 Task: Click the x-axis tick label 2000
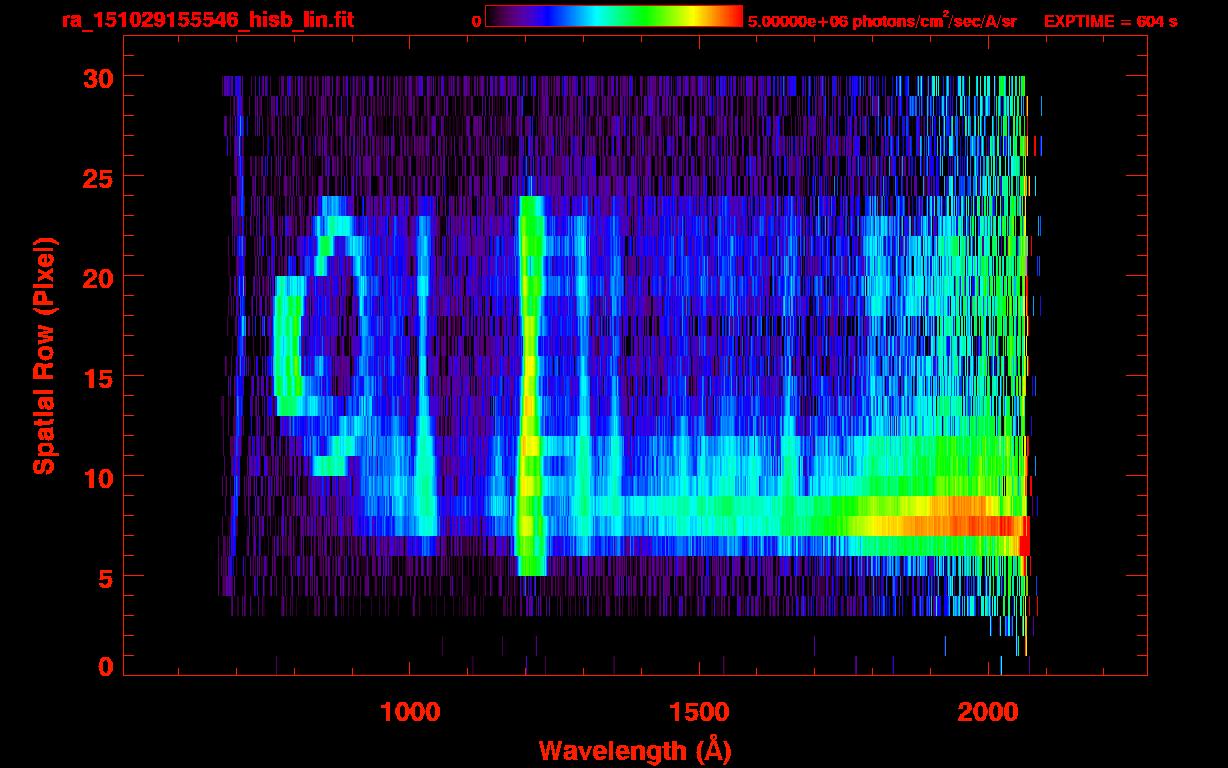[989, 712]
